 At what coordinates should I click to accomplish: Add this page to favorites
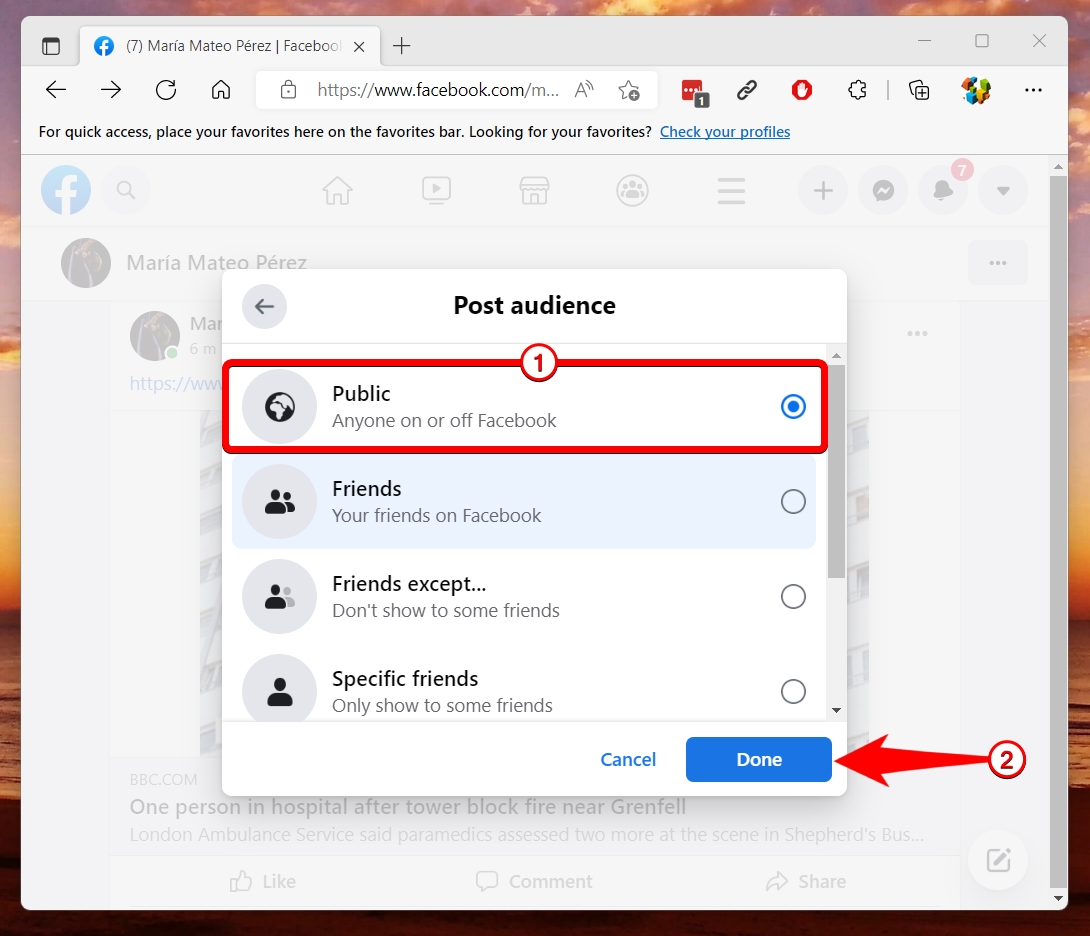629,90
